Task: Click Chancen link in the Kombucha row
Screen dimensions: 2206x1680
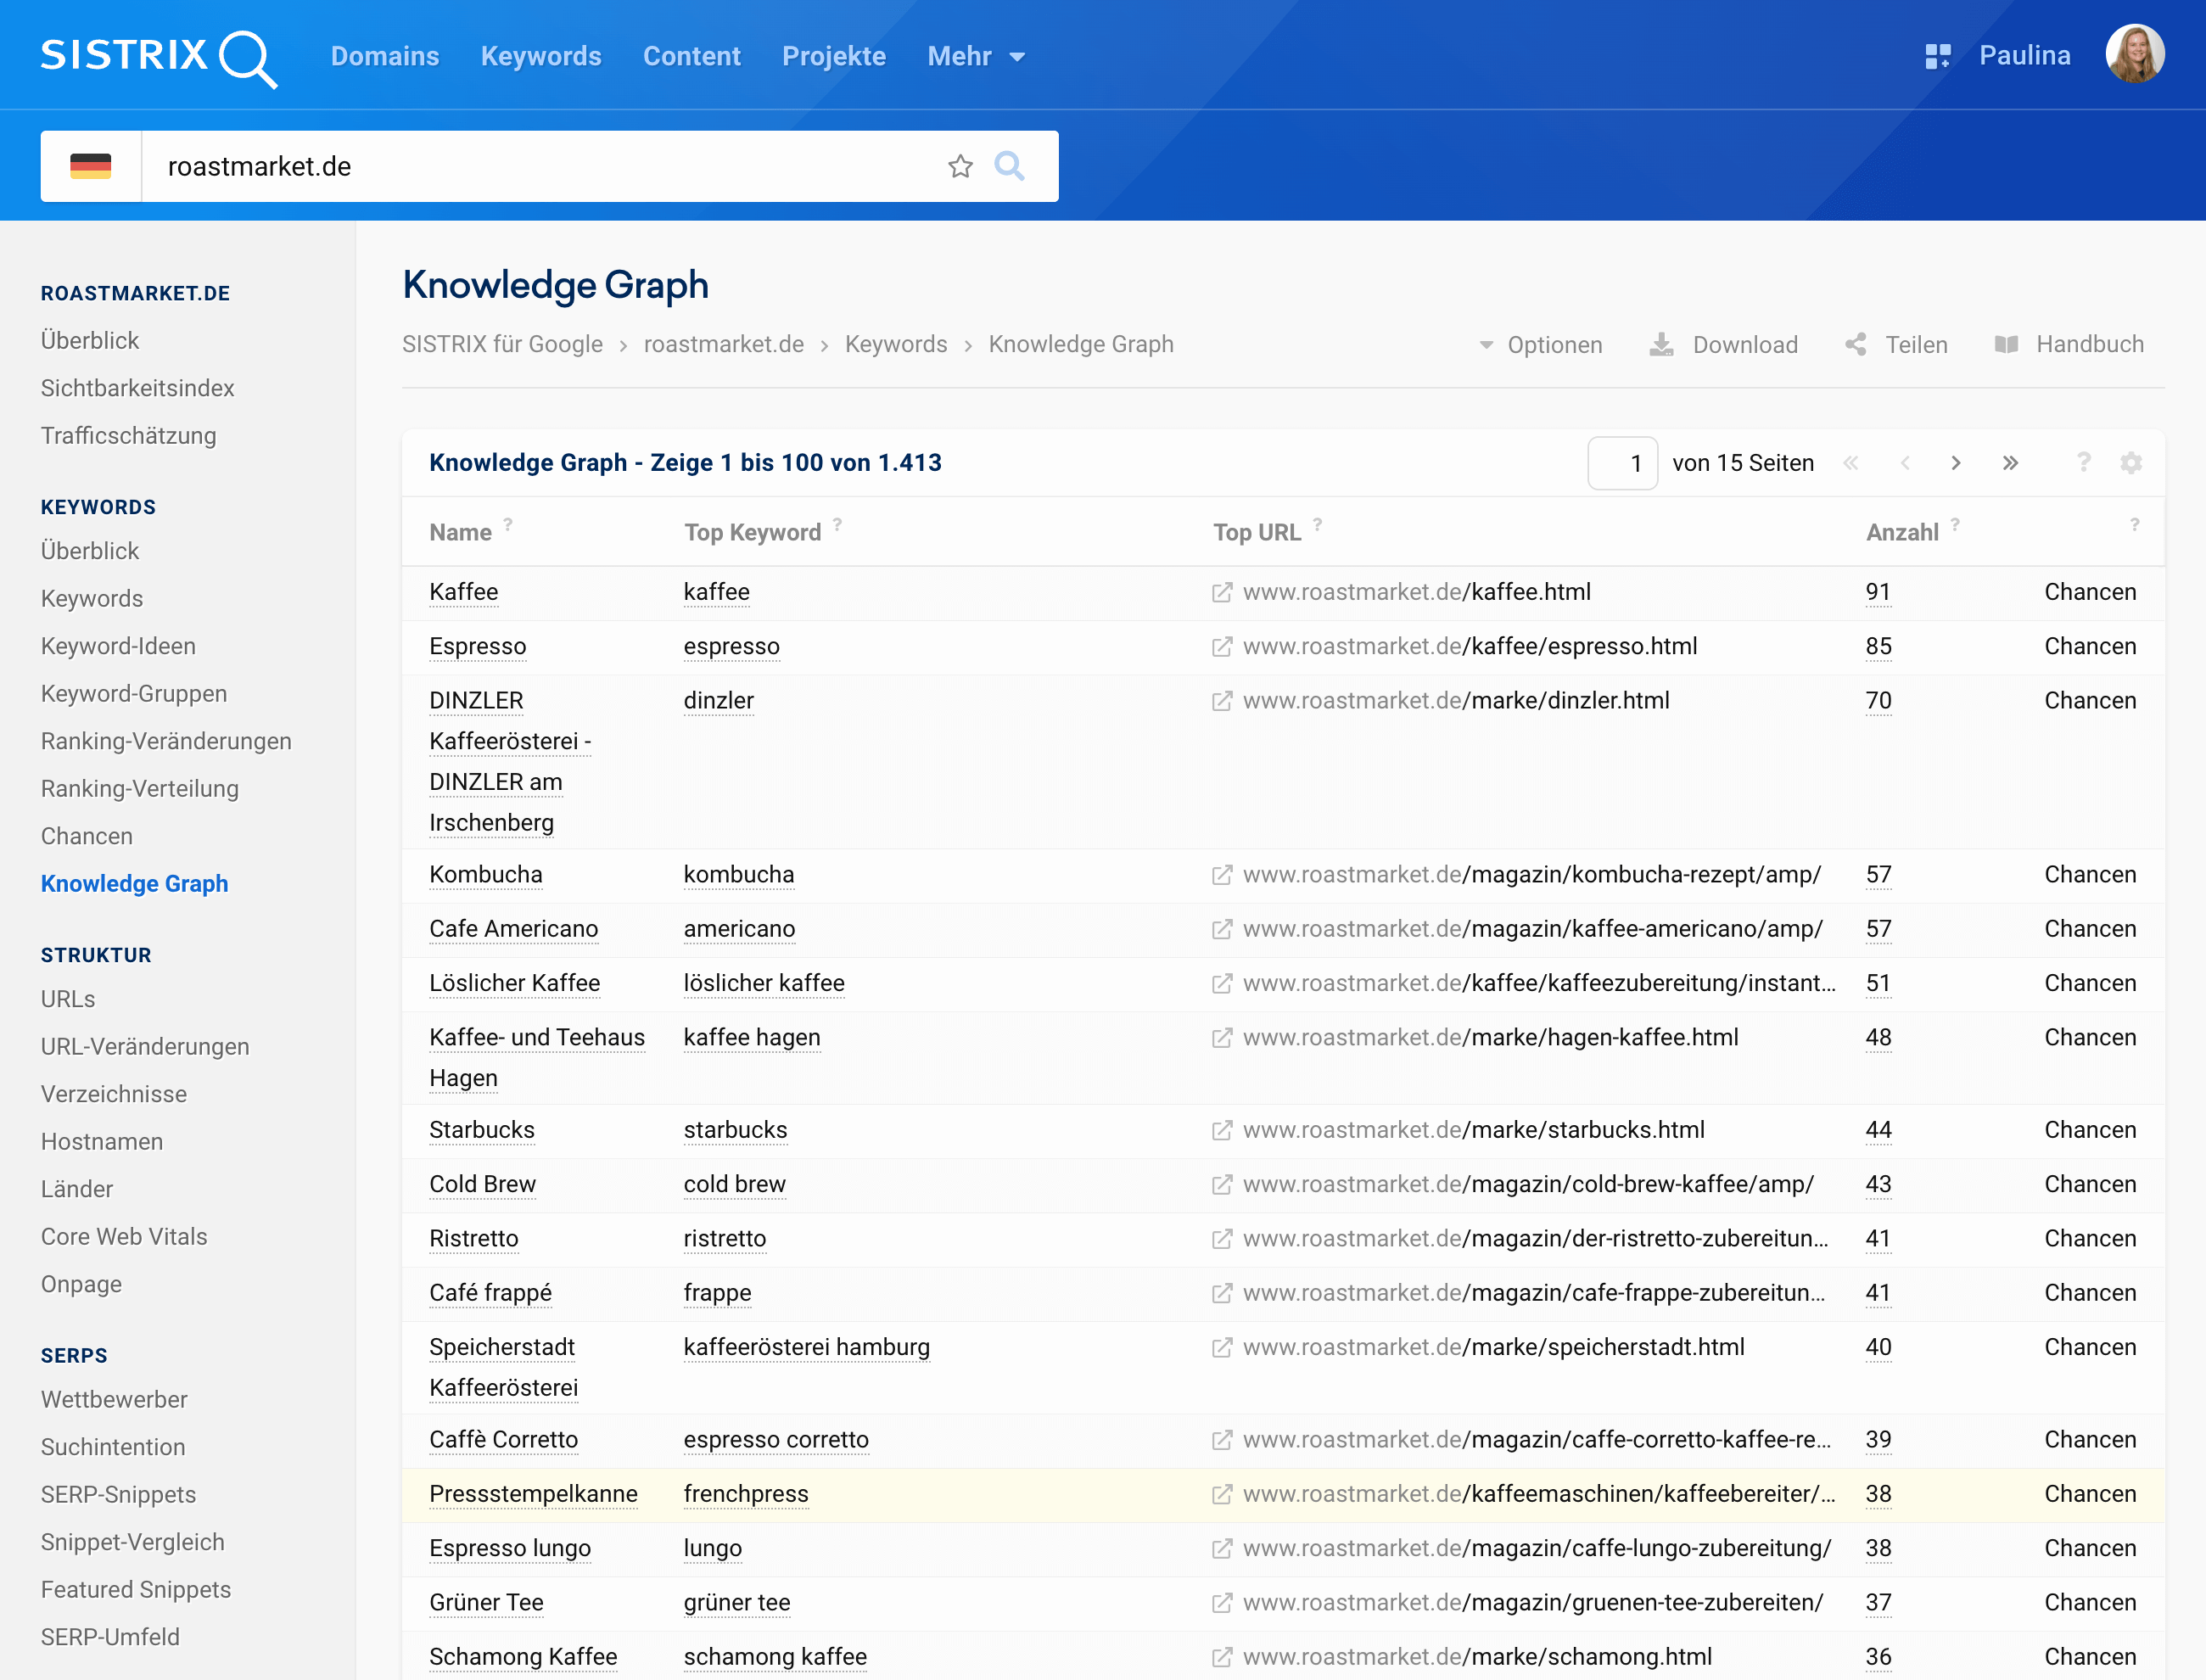Action: [x=2089, y=874]
